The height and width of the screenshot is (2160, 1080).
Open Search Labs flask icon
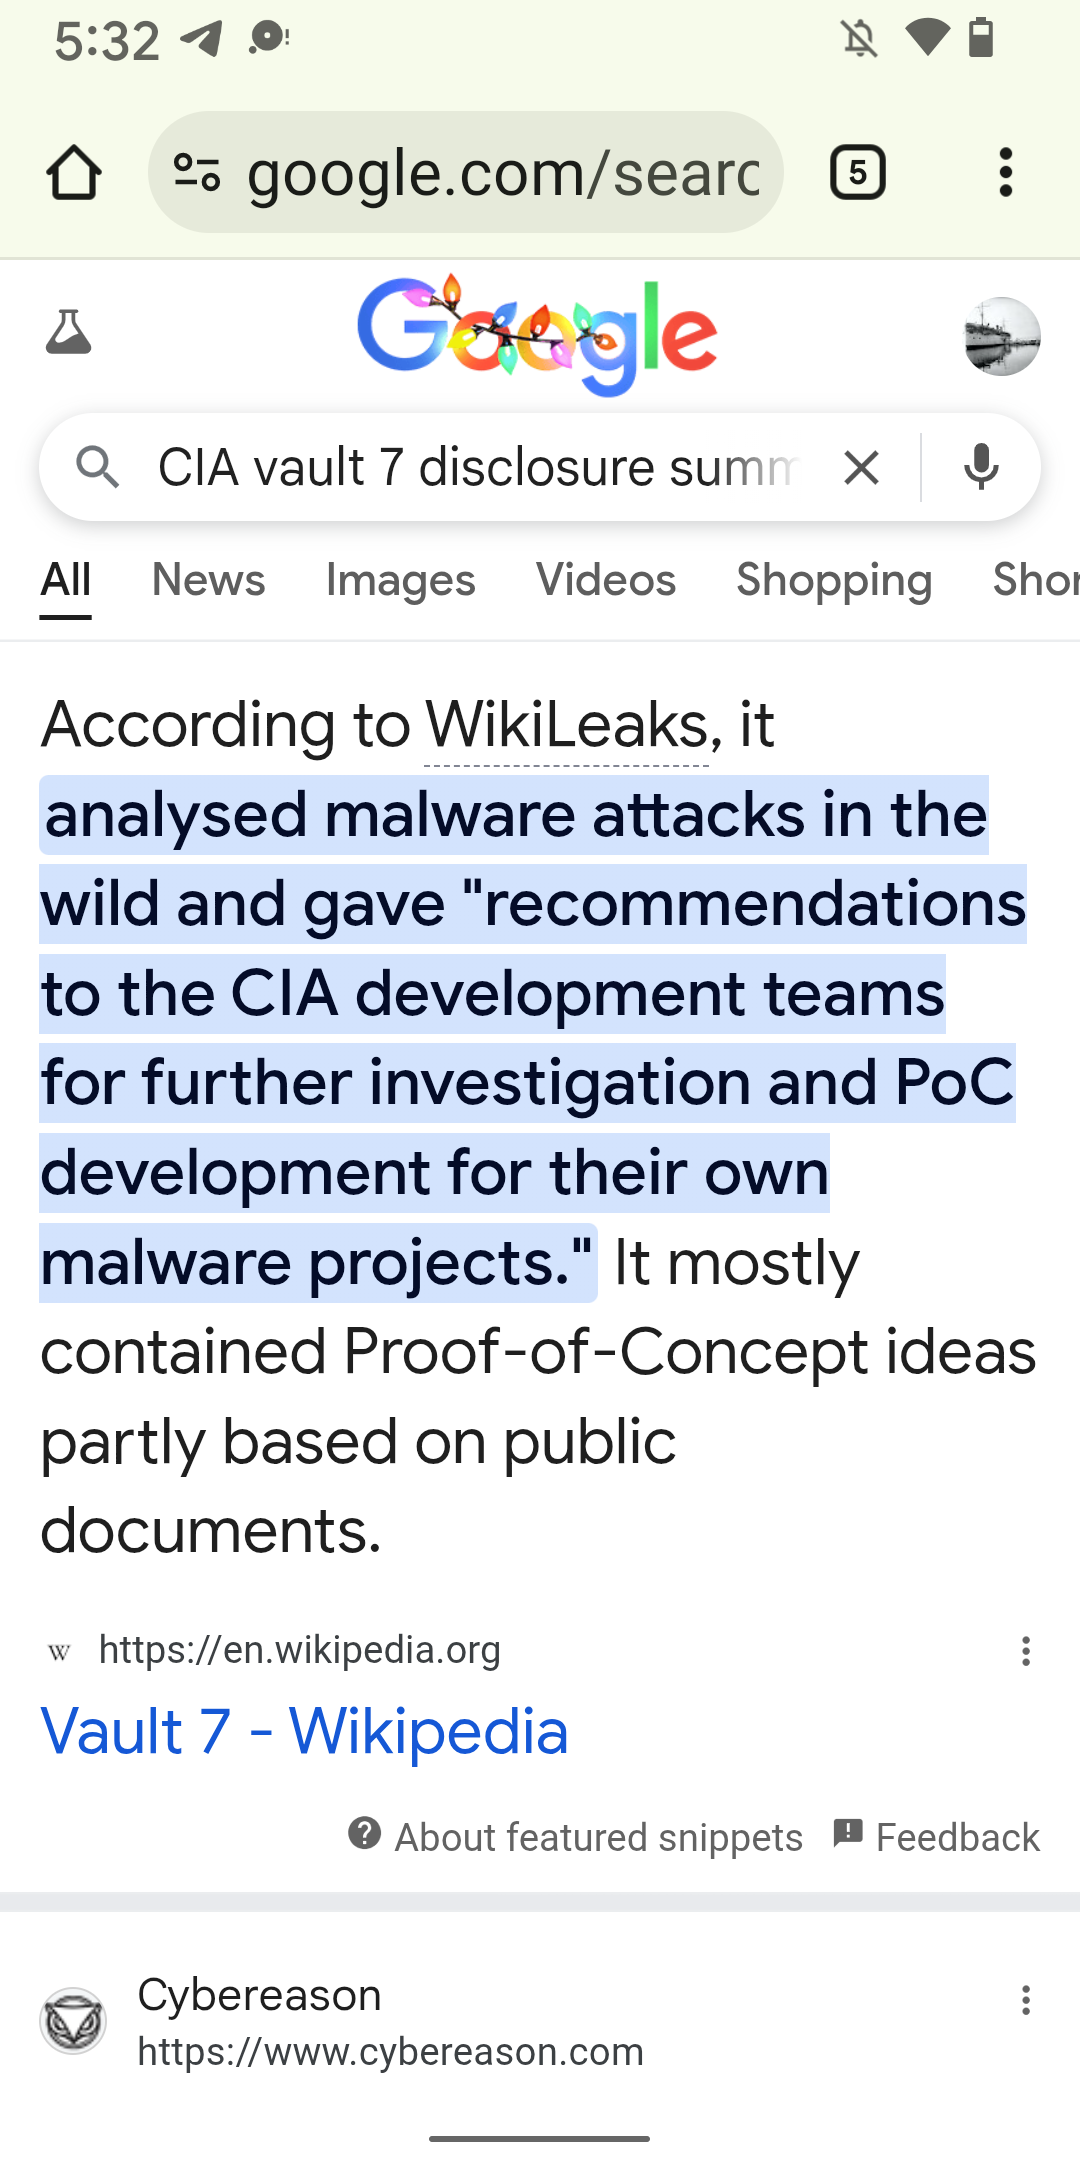pos(69,333)
